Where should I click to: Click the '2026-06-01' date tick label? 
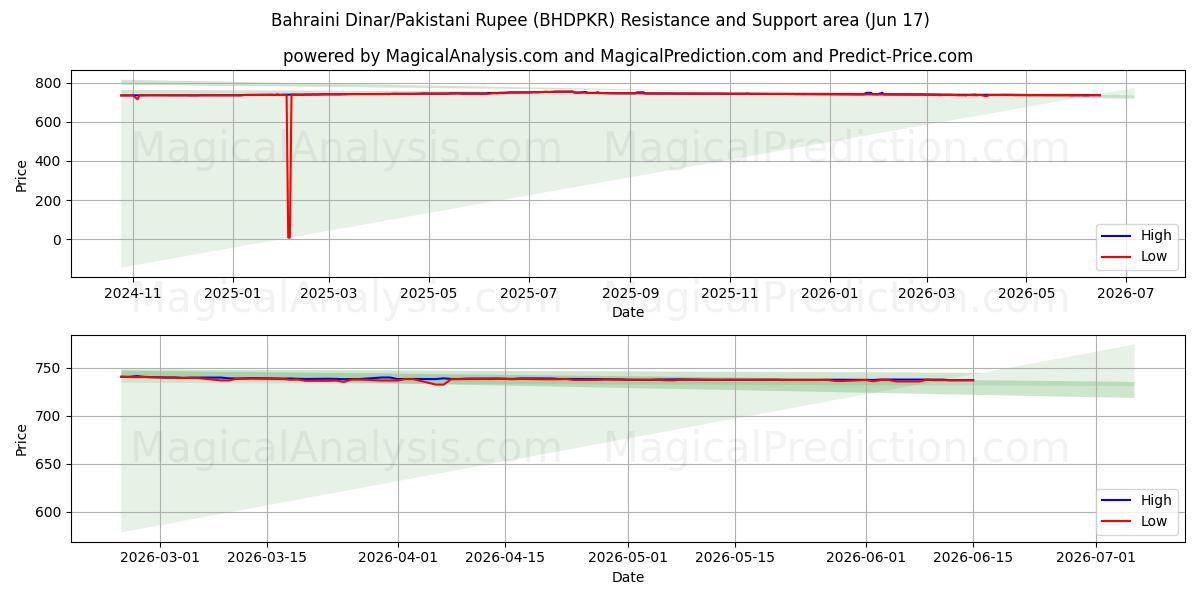[866, 559]
